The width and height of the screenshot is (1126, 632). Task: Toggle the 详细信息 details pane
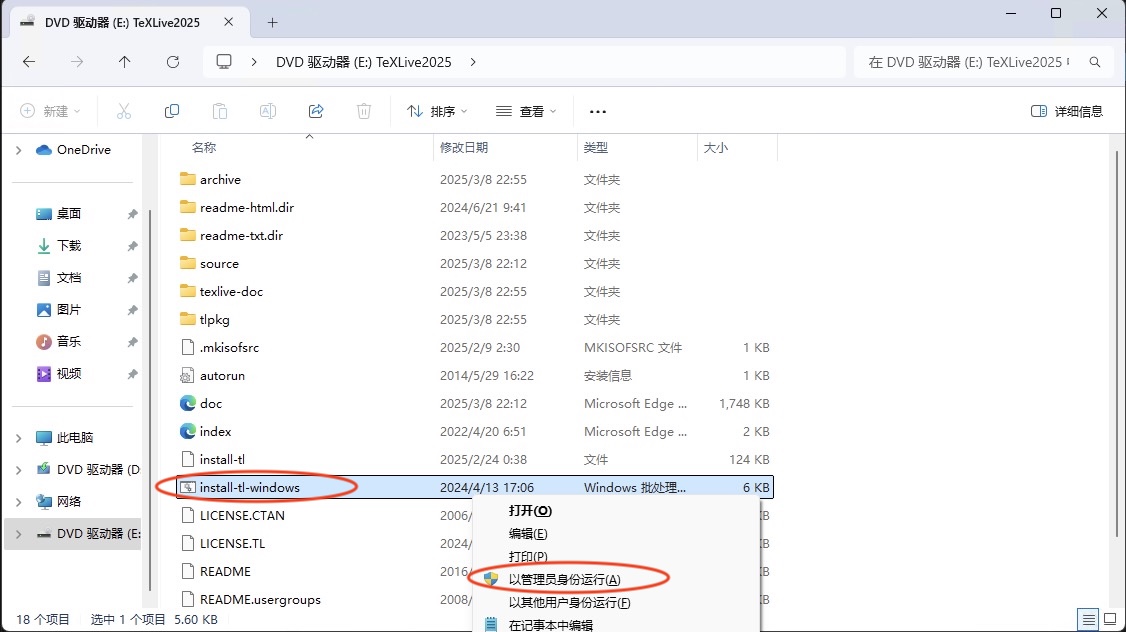[1066, 111]
